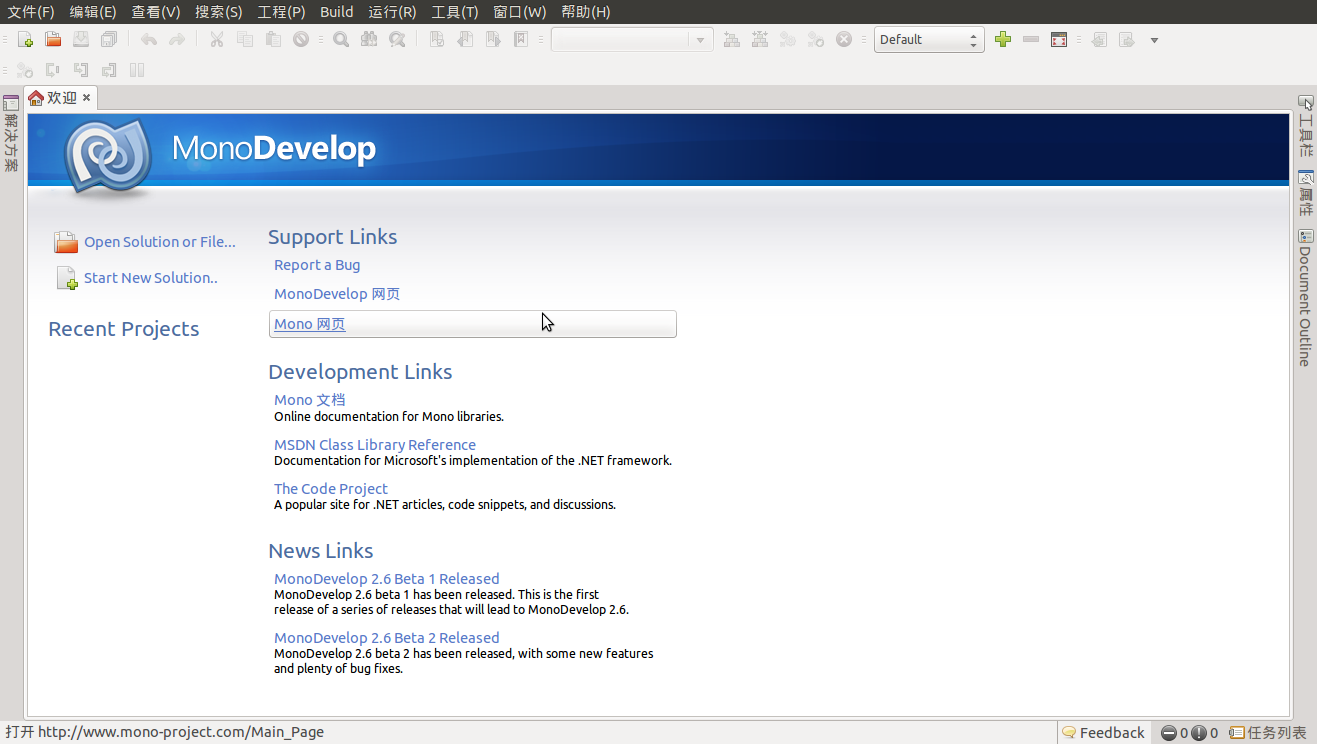Open the 查看(V) menu
Viewport: 1317px width, 744px height.
[156, 12]
